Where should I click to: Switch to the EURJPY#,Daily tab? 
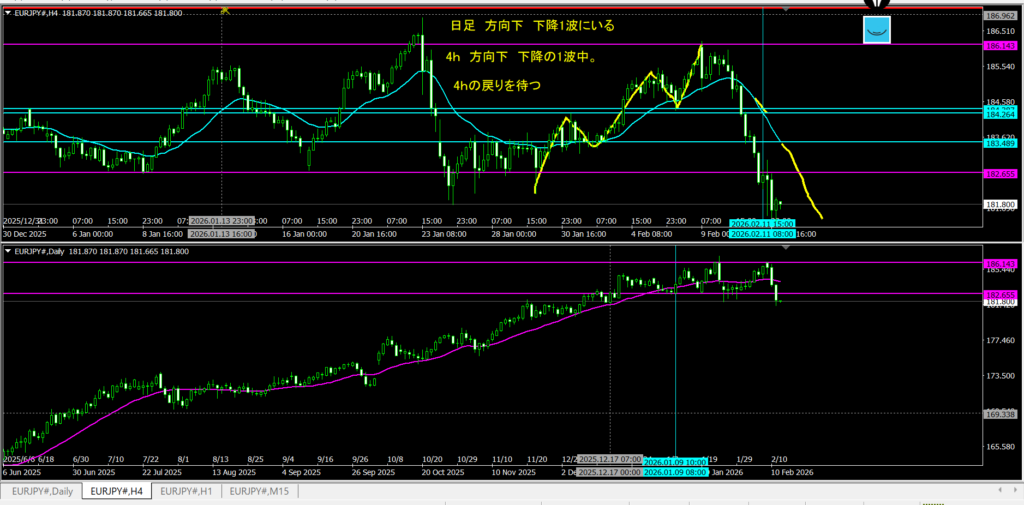(41, 491)
